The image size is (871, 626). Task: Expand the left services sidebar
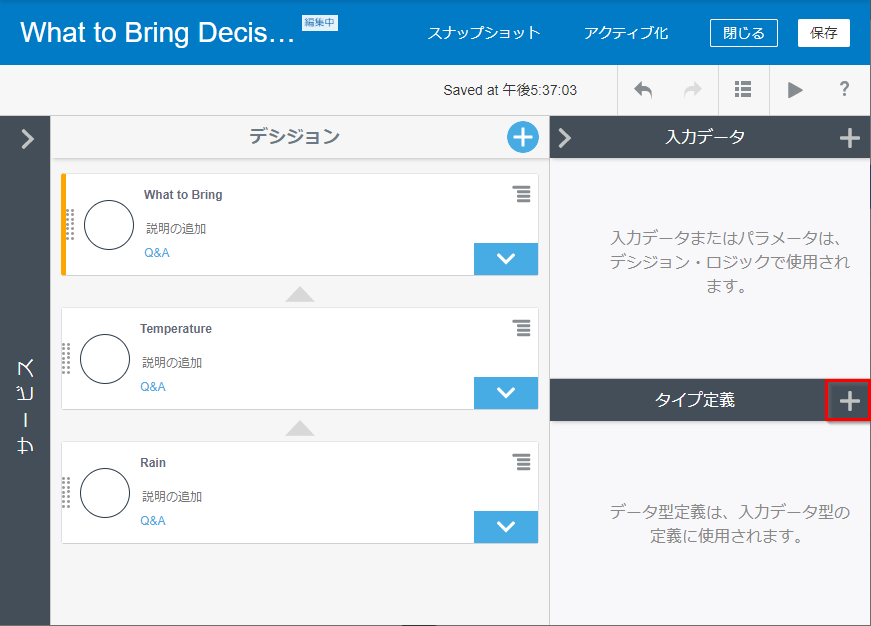pos(27,139)
